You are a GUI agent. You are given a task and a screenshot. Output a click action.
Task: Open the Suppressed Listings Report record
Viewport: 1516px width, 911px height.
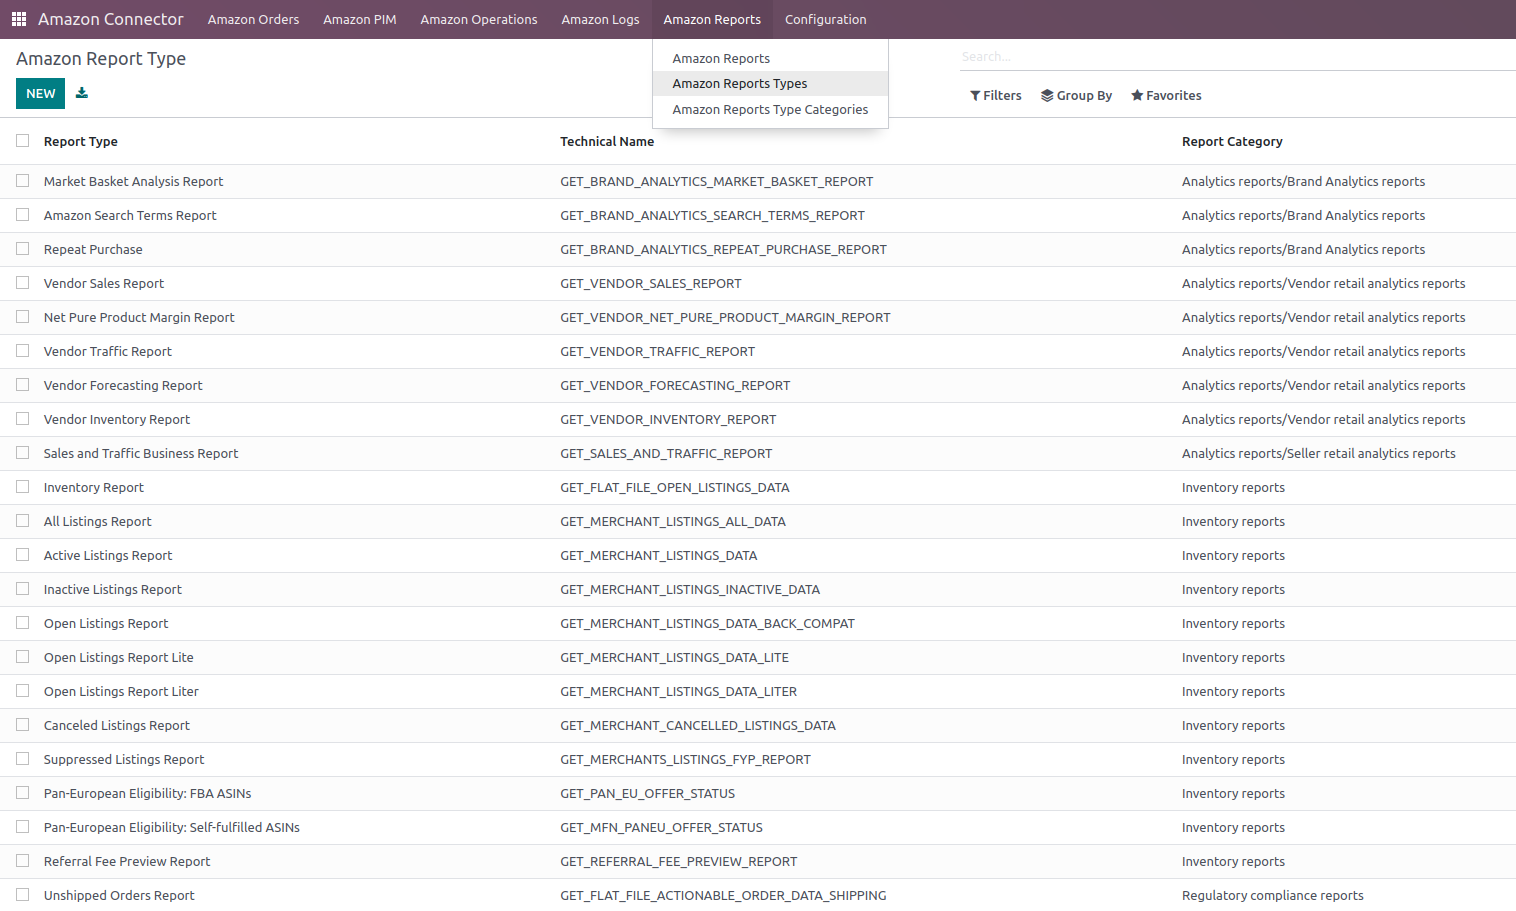[x=124, y=760]
